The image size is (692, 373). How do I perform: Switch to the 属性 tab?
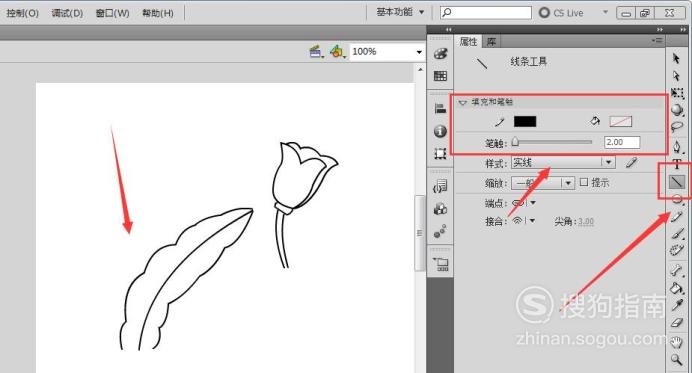468,41
